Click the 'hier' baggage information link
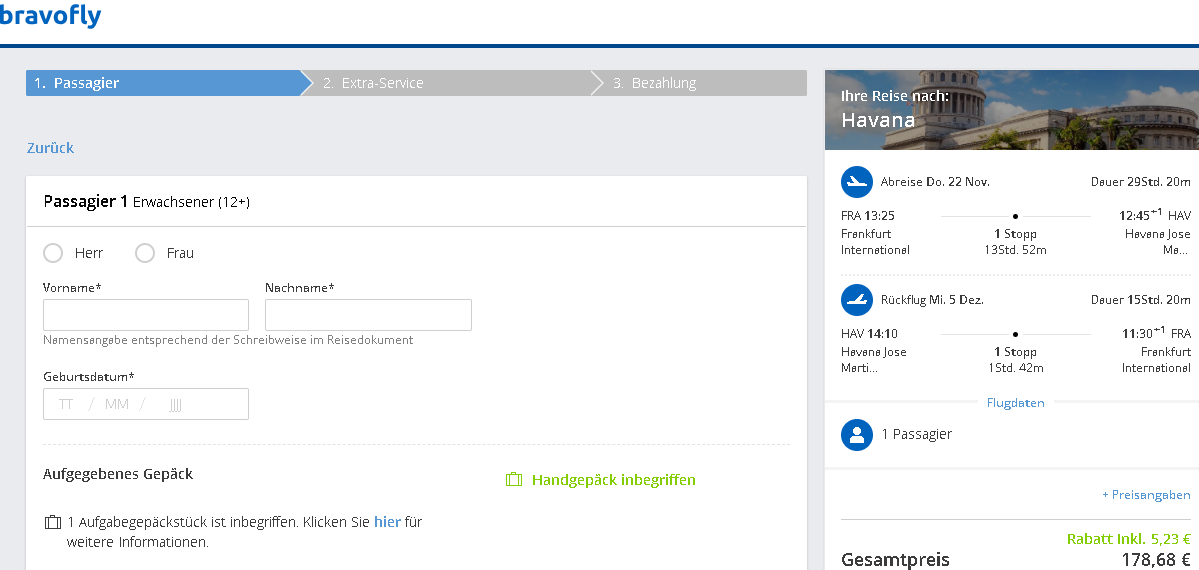The height and width of the screenshot is (570, 1199). pyautogui.click(x=387, y=523)
